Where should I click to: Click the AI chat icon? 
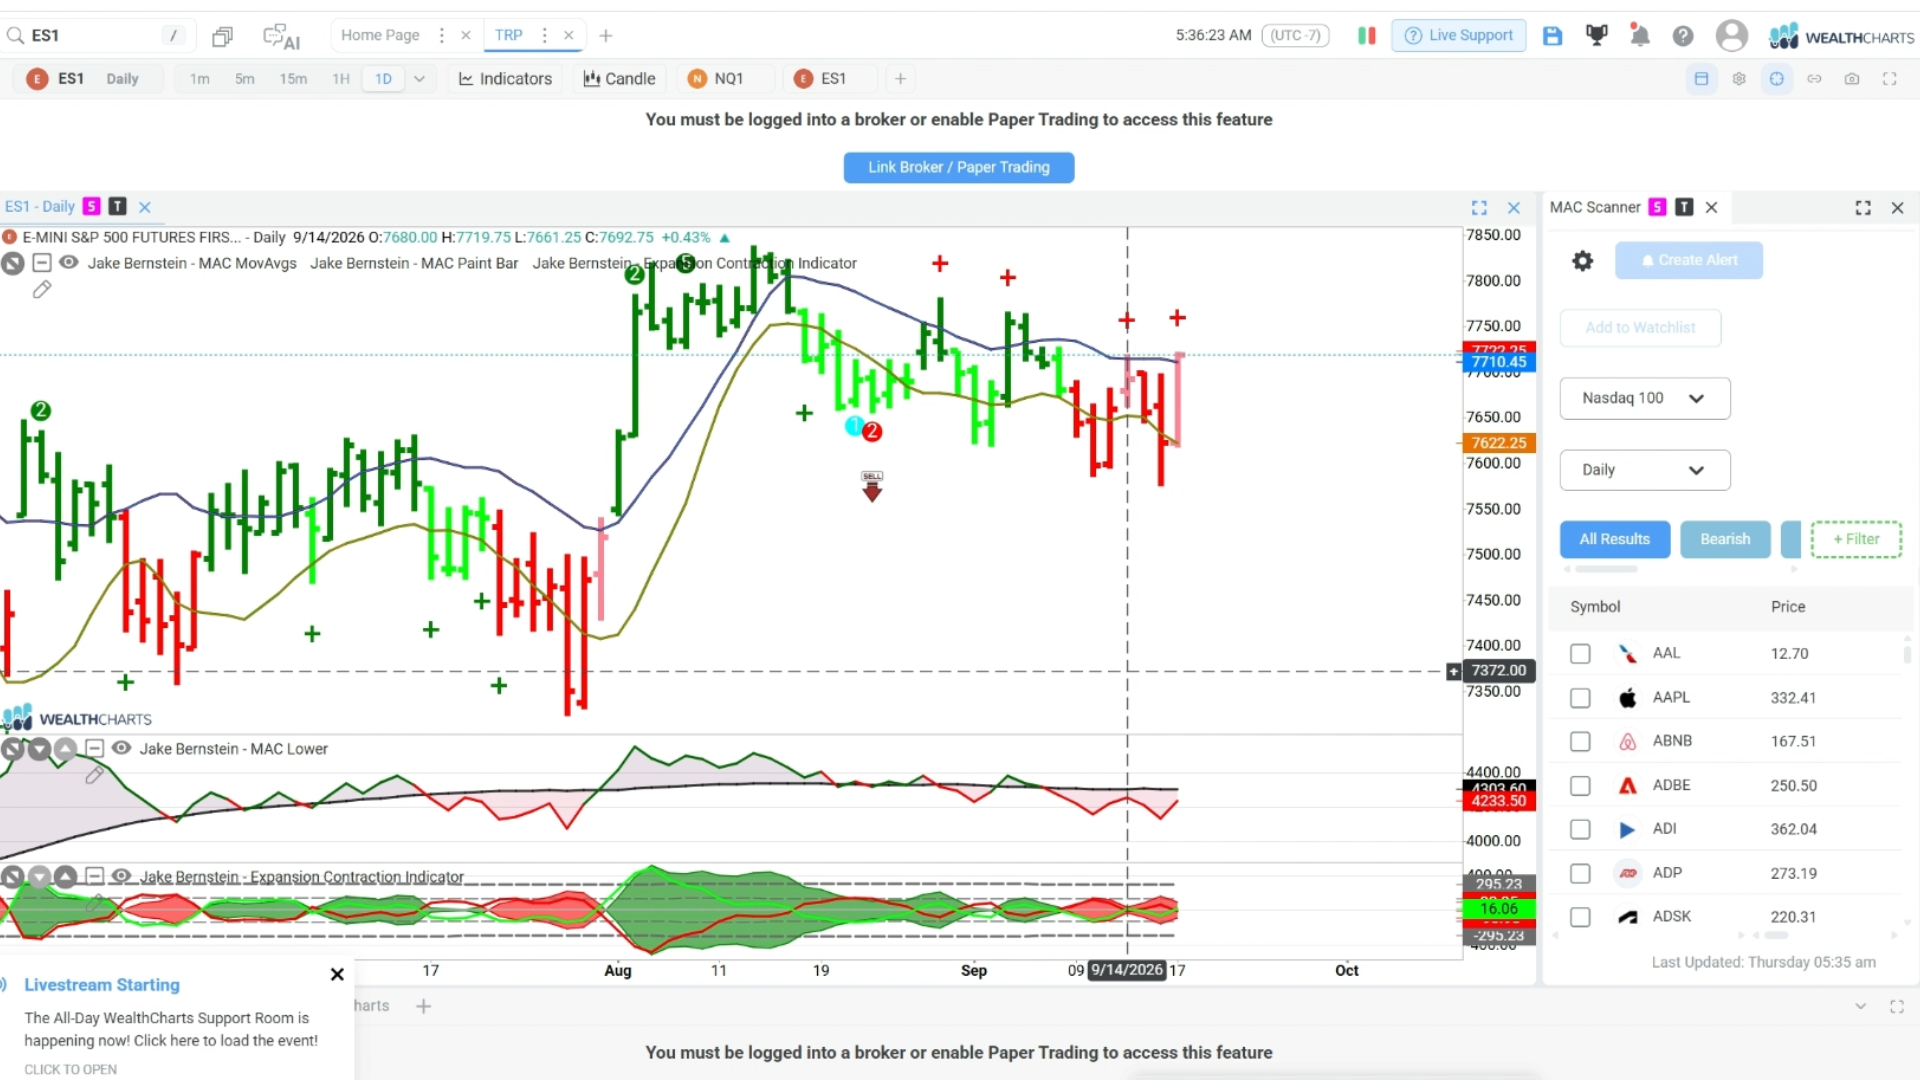click(x=281, y=36)
